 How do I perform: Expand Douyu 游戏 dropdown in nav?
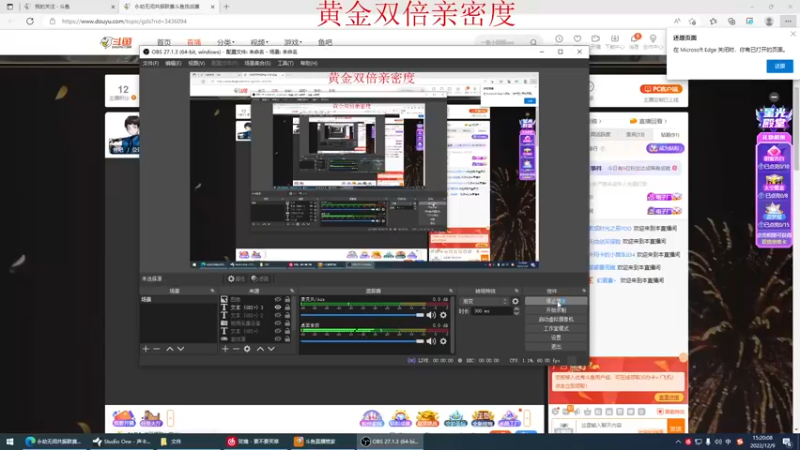point(293,42)
